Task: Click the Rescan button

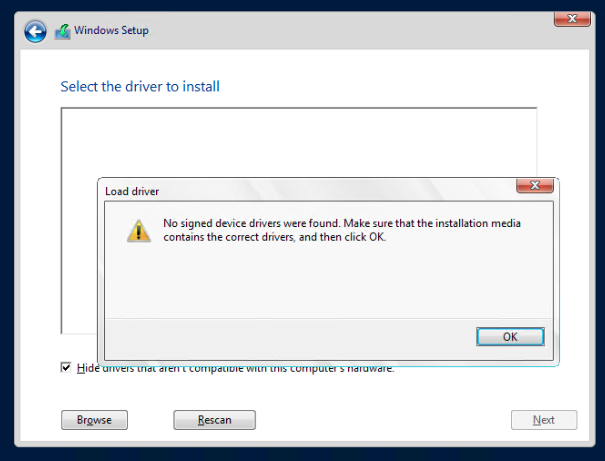Action: [214, 420]
